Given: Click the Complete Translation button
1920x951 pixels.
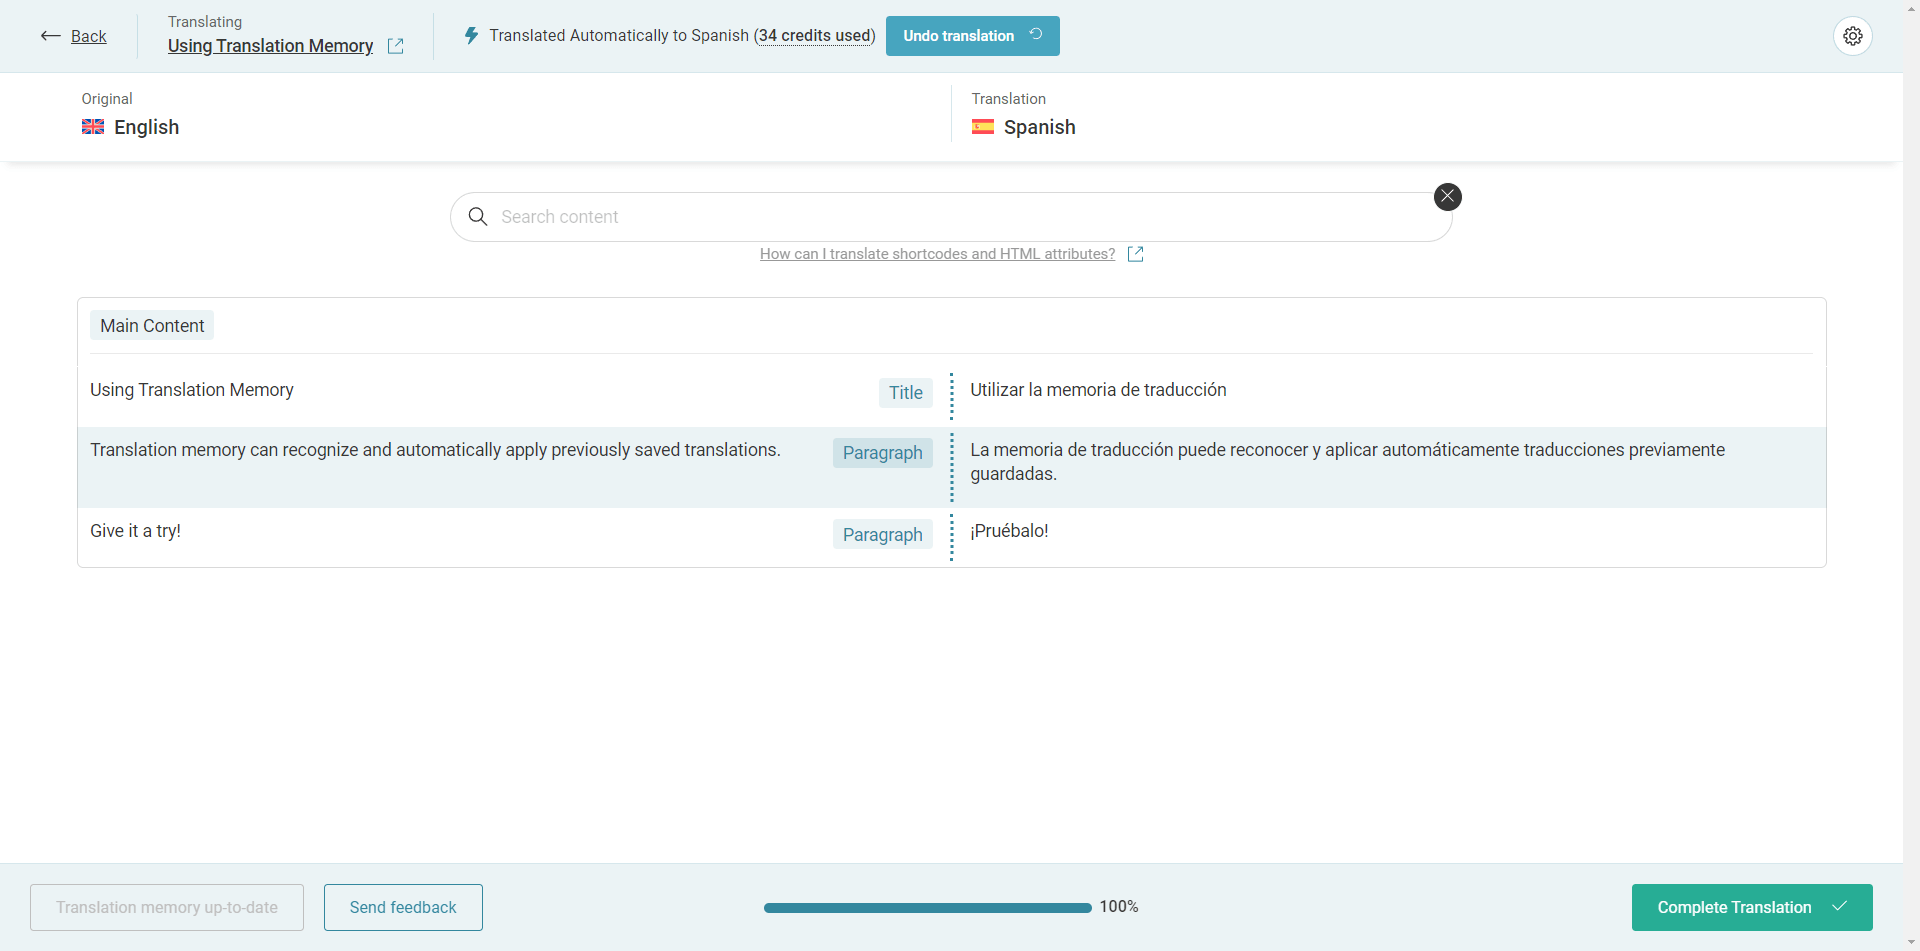Looking at the screenshot, I should 1751,907.
